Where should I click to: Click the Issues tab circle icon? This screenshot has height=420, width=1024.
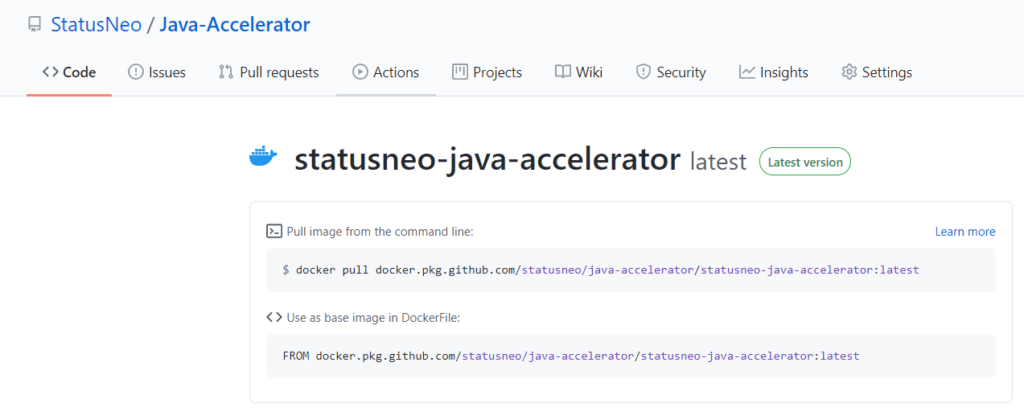pos(136,72)
